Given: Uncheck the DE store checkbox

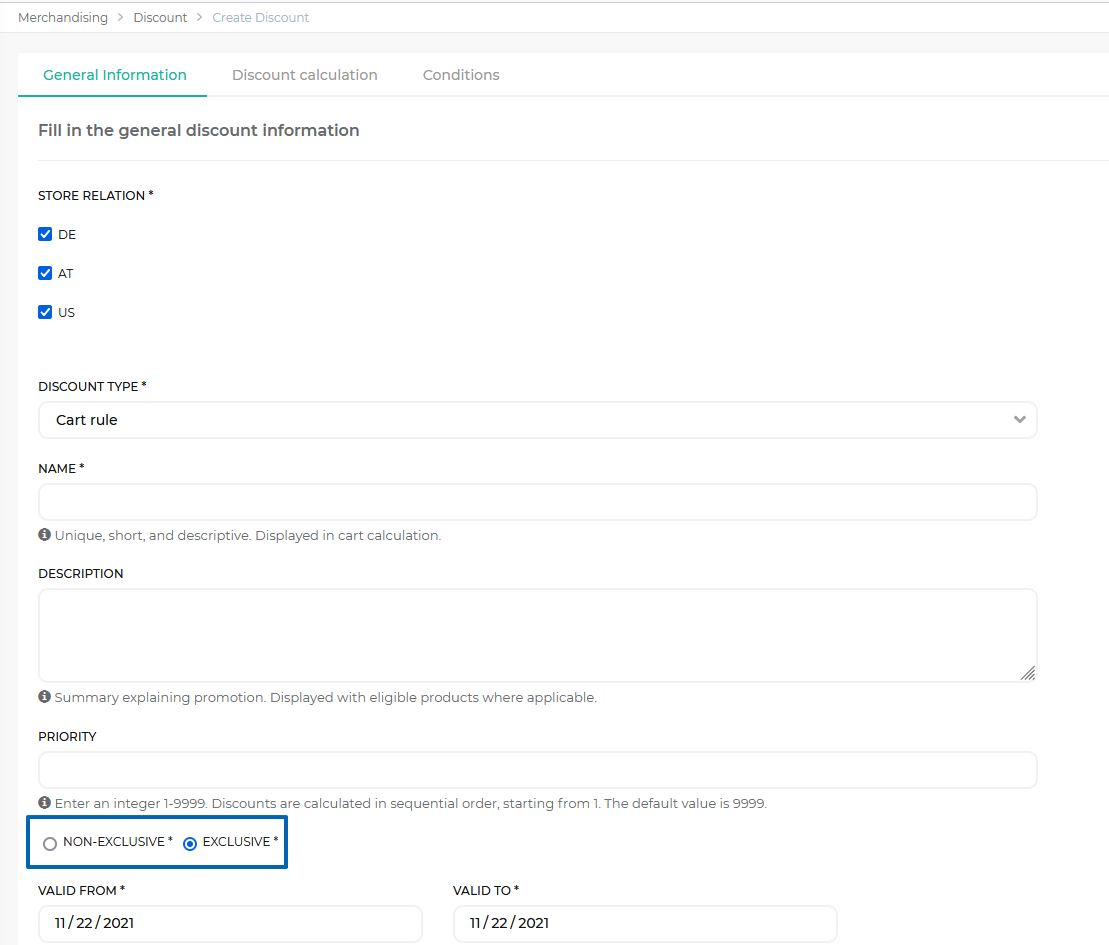Looking at the screenshot, I should pos(45,234).
